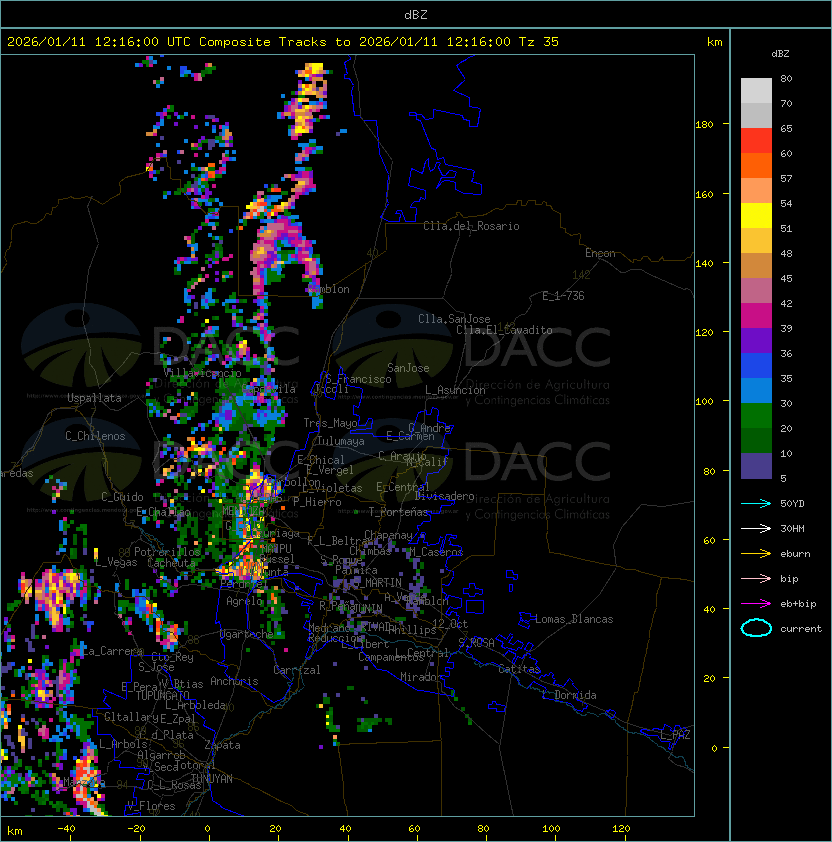
Task: Select the bright green 20-30 dBZ swatch
Action: [x=756, y=416]
